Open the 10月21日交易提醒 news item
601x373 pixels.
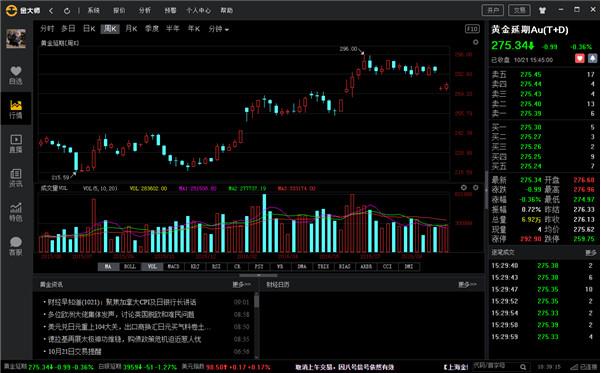[74, 352]
